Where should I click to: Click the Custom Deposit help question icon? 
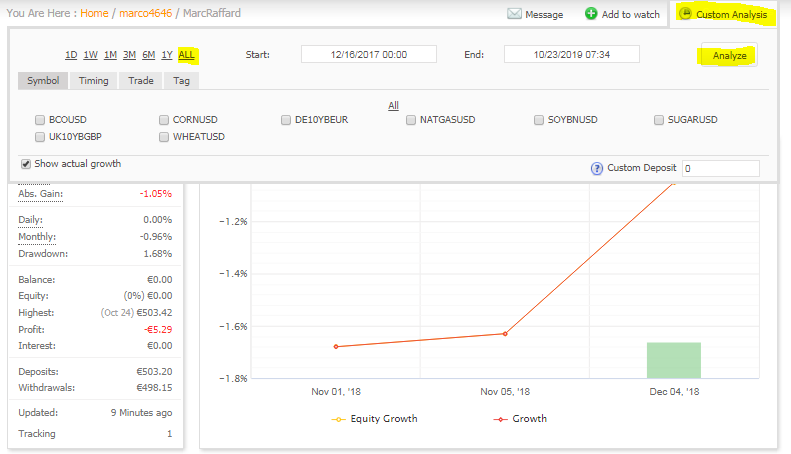(x=597, y=169)
